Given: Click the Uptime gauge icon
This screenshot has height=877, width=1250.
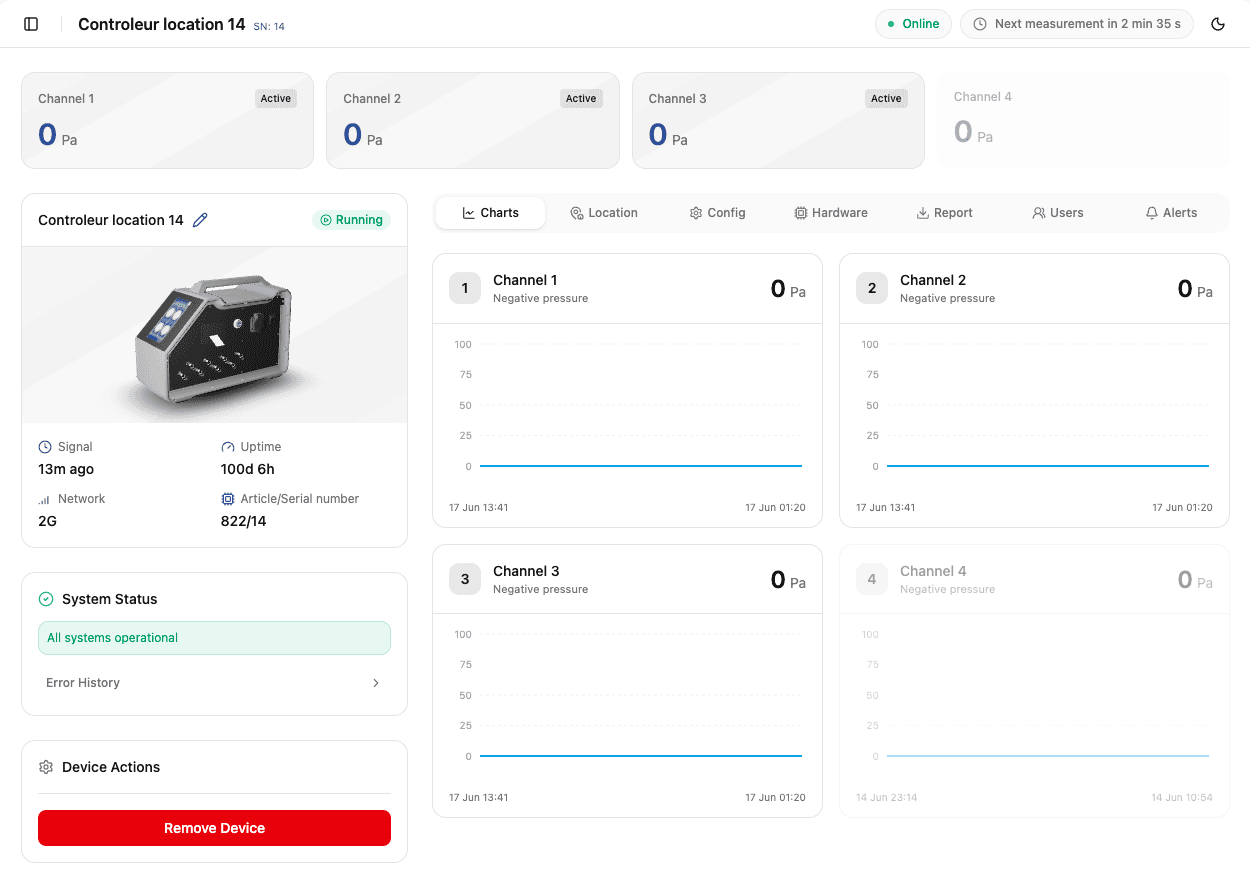Looking at the screenshot, I should [x=228, y=447].
